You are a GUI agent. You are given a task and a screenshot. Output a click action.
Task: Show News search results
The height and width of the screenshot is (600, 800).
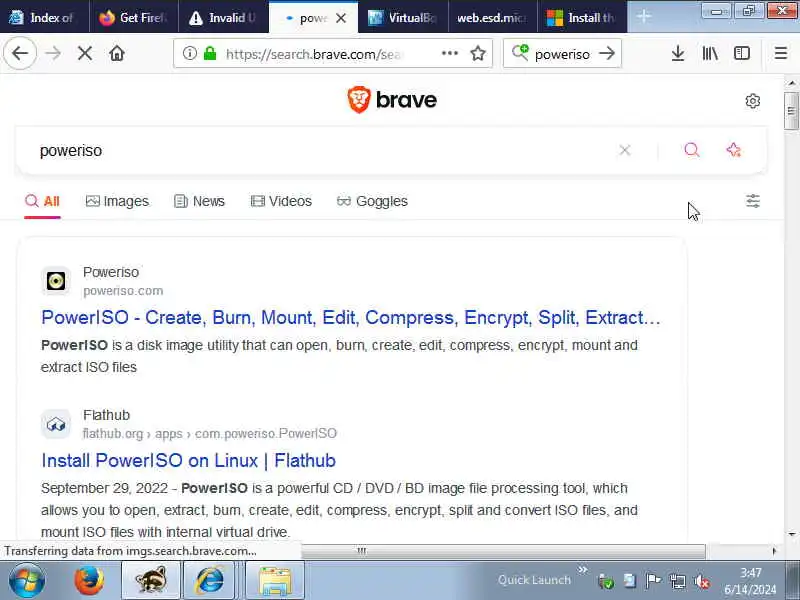(x=199, y=201)
